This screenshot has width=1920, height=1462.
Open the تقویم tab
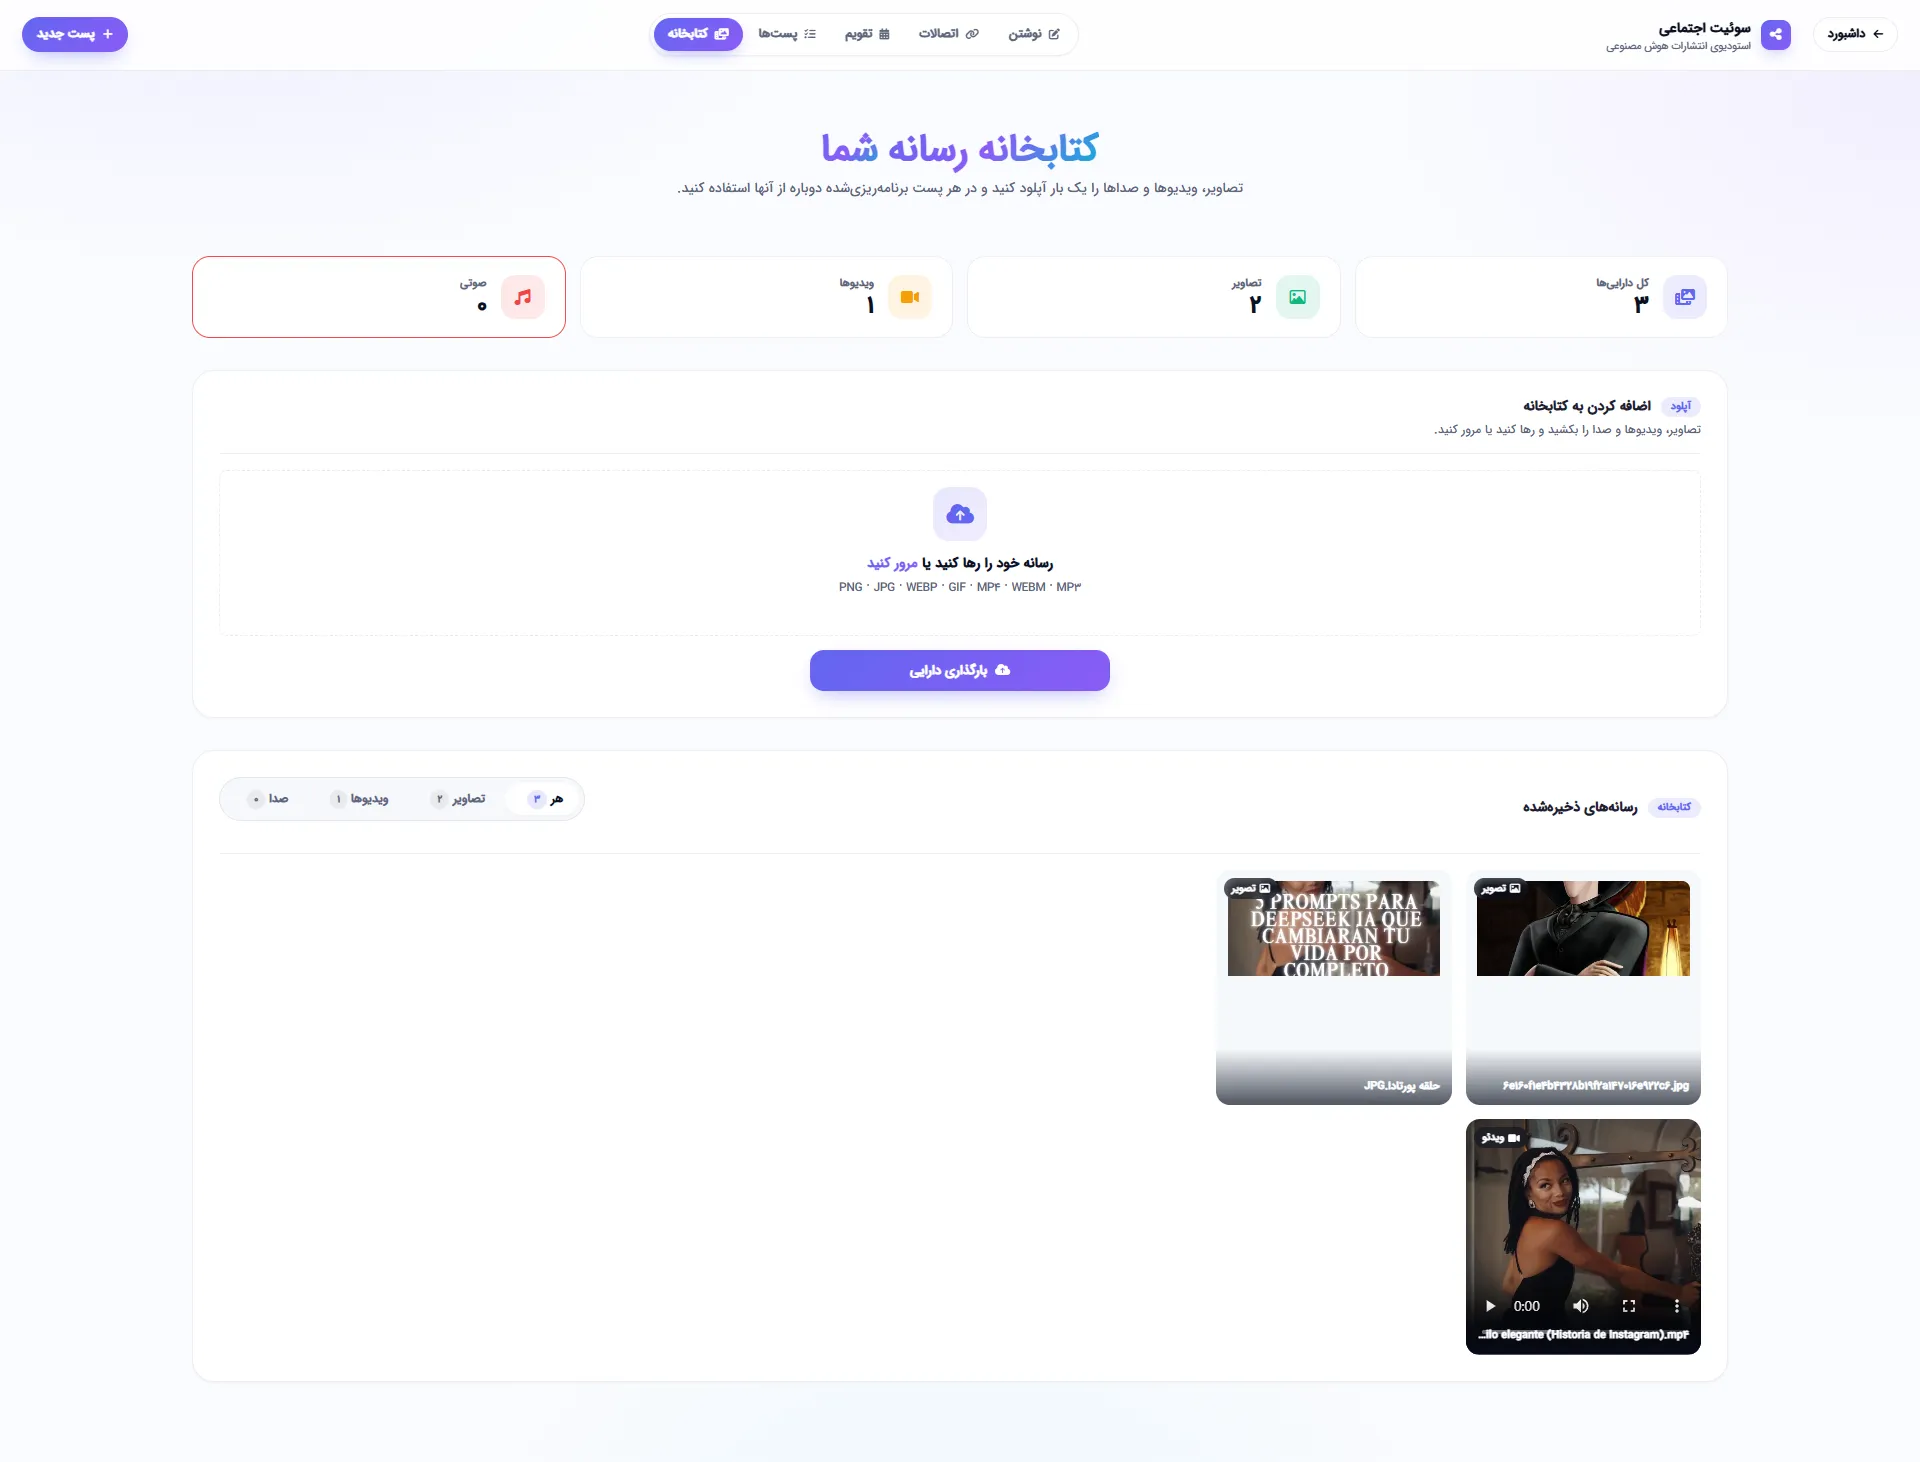point(866,34)
